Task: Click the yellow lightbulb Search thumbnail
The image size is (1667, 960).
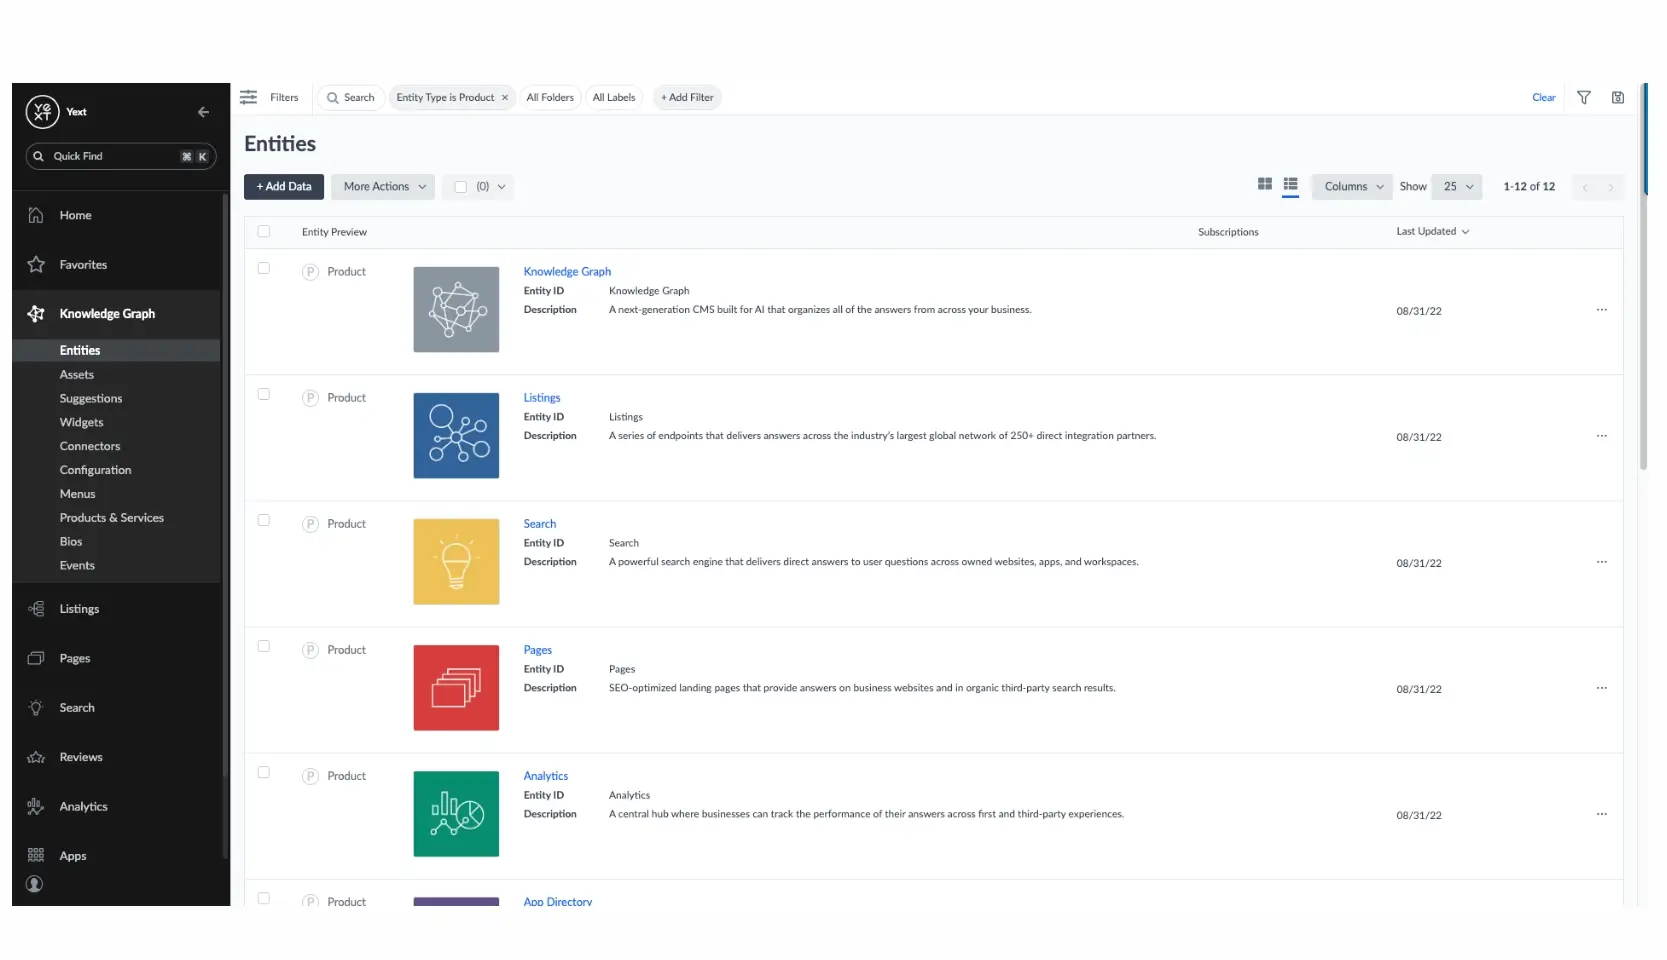Action: tap(456, 562)
